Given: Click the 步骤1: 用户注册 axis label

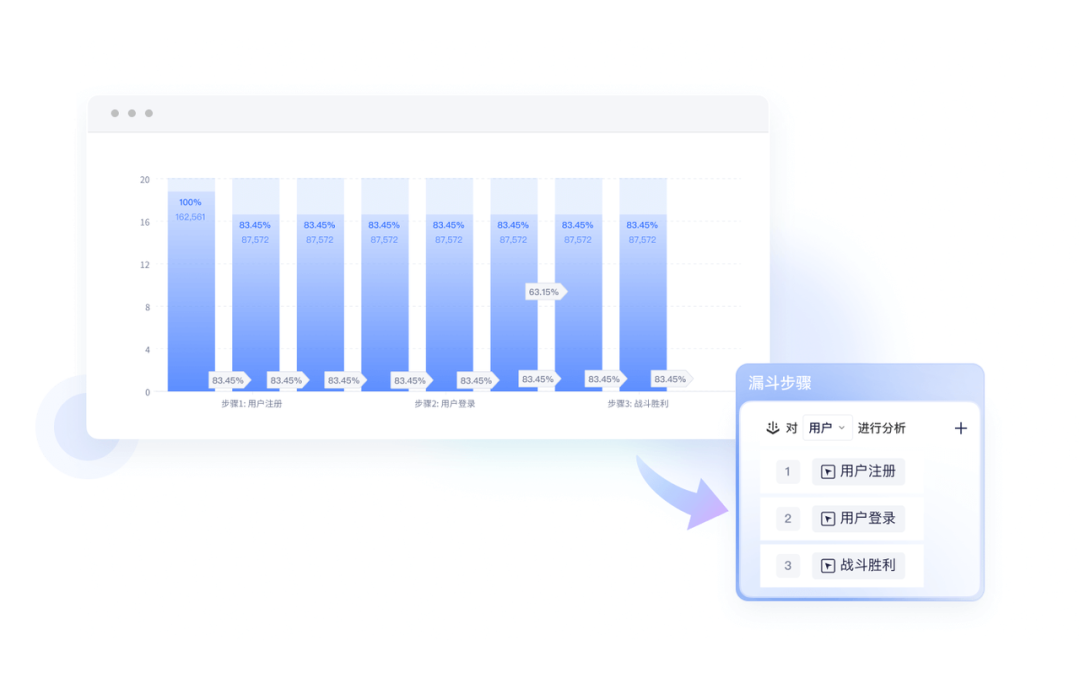Looking at the screenshot, I should [251, 404].
